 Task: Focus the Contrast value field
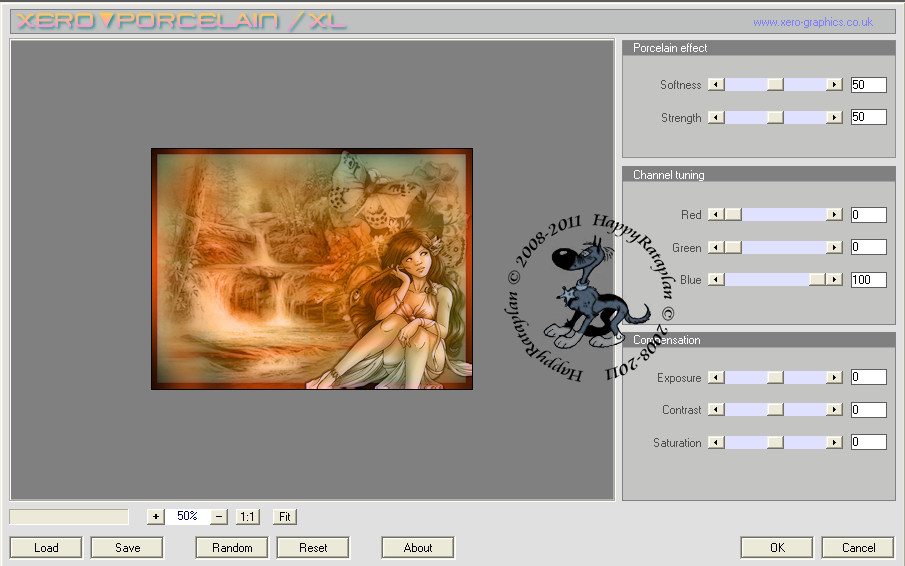point(869,410)
